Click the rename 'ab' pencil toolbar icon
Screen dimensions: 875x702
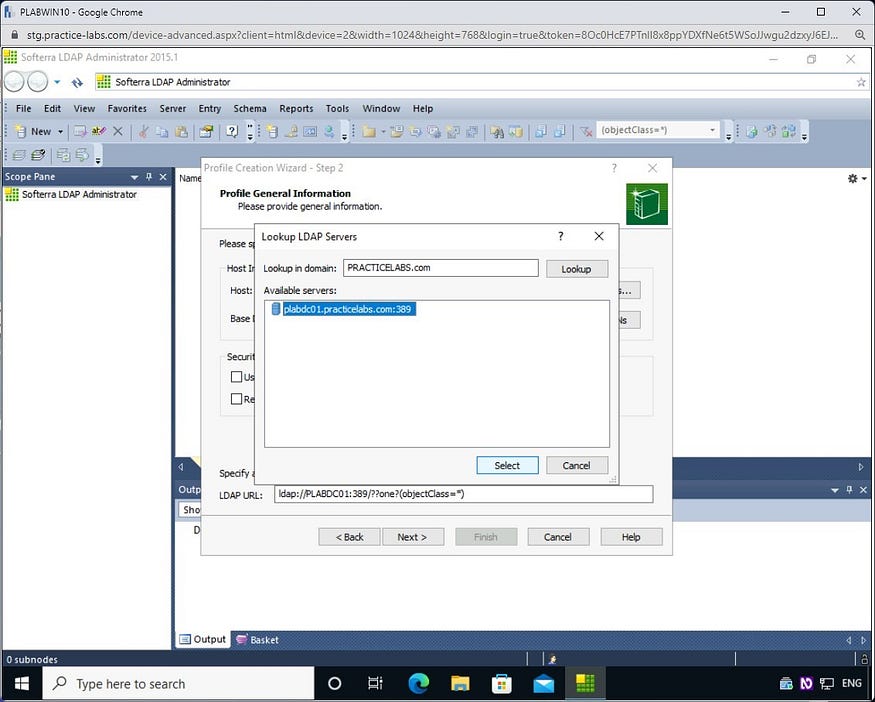click(x=99, y=132)
